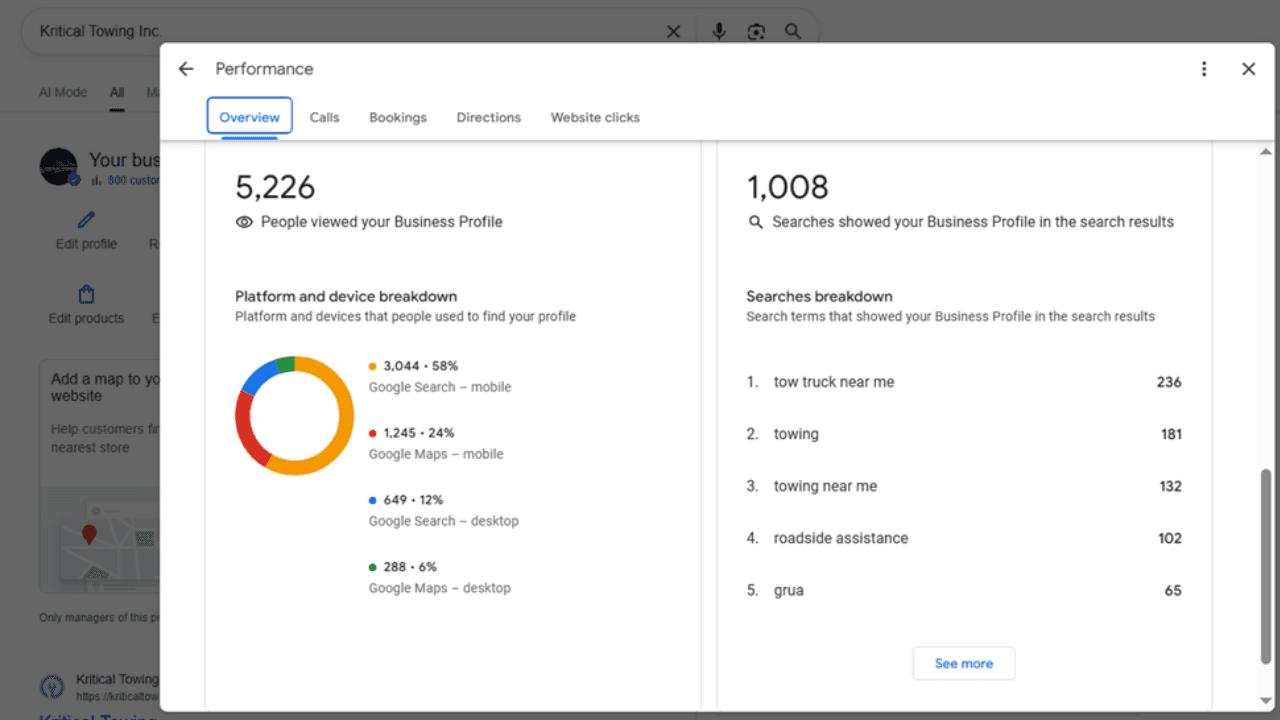The height and width of the screenshot is (720, 1280).
Task: Open Google Lens image search icon
Action: (756, 32)
